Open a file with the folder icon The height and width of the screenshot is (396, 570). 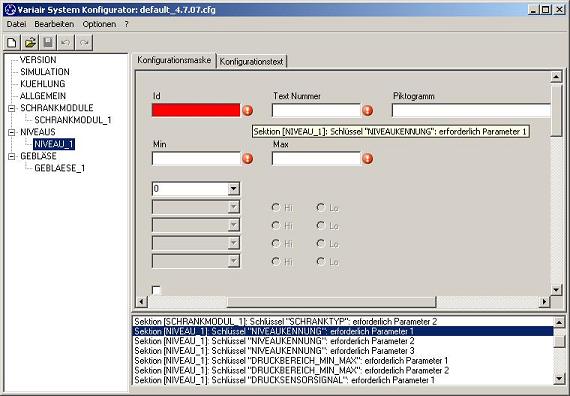coord(30,43)
